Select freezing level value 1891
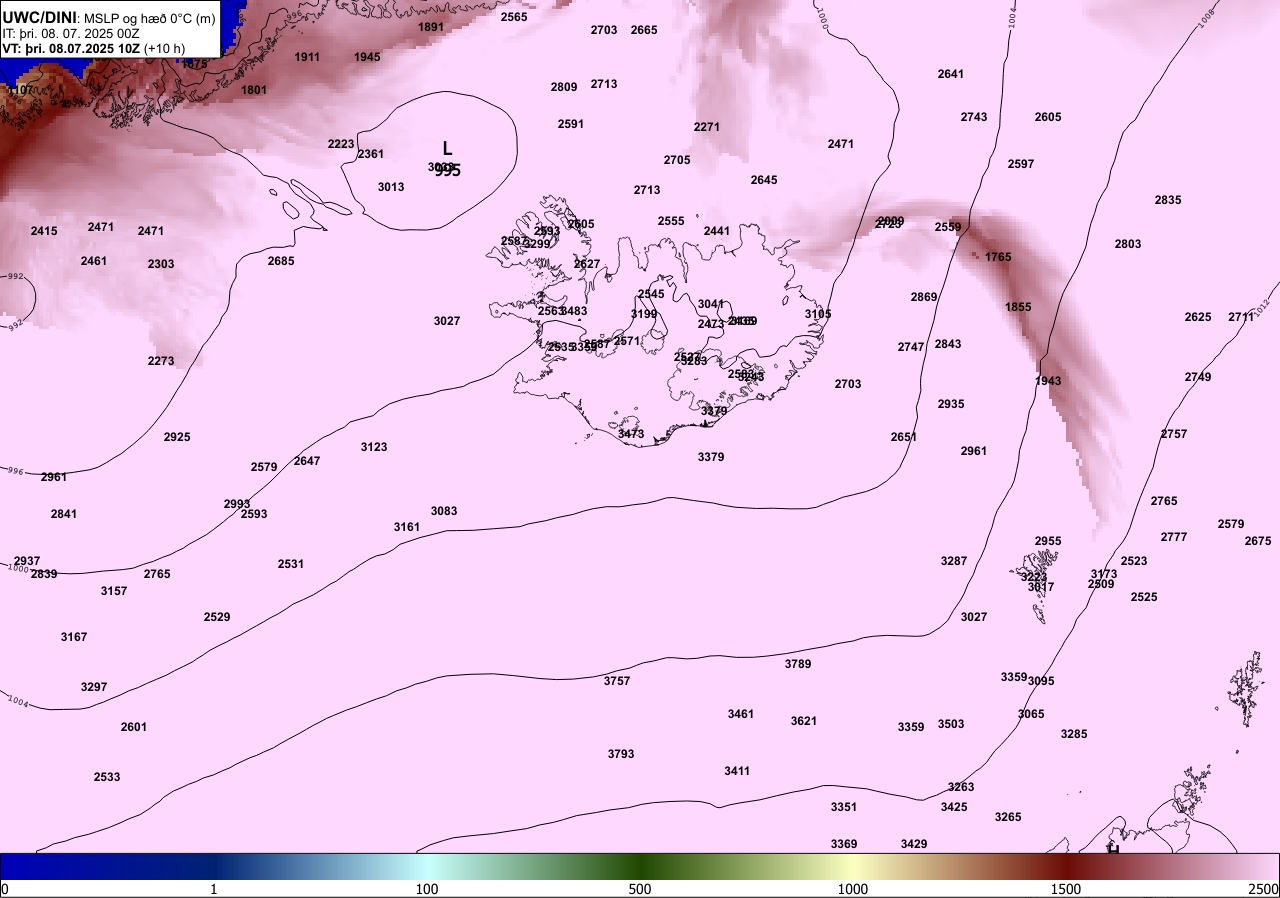 431,27
